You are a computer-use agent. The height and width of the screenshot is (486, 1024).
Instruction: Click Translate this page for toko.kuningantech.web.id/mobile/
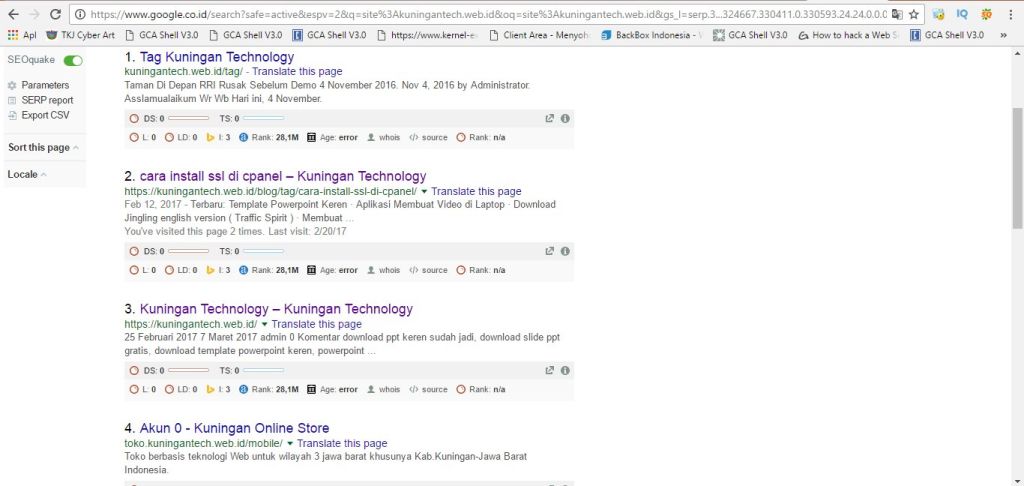pyautogui.click(x=342, y=444)
